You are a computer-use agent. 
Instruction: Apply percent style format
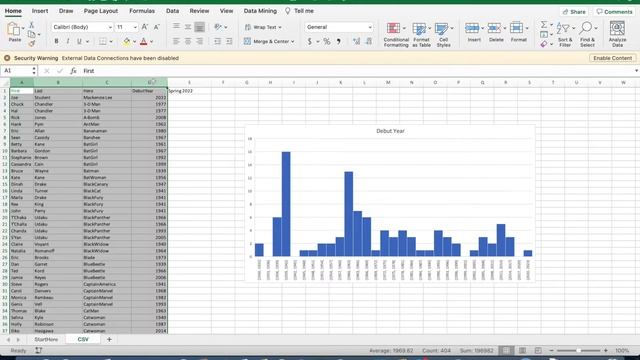327,41
